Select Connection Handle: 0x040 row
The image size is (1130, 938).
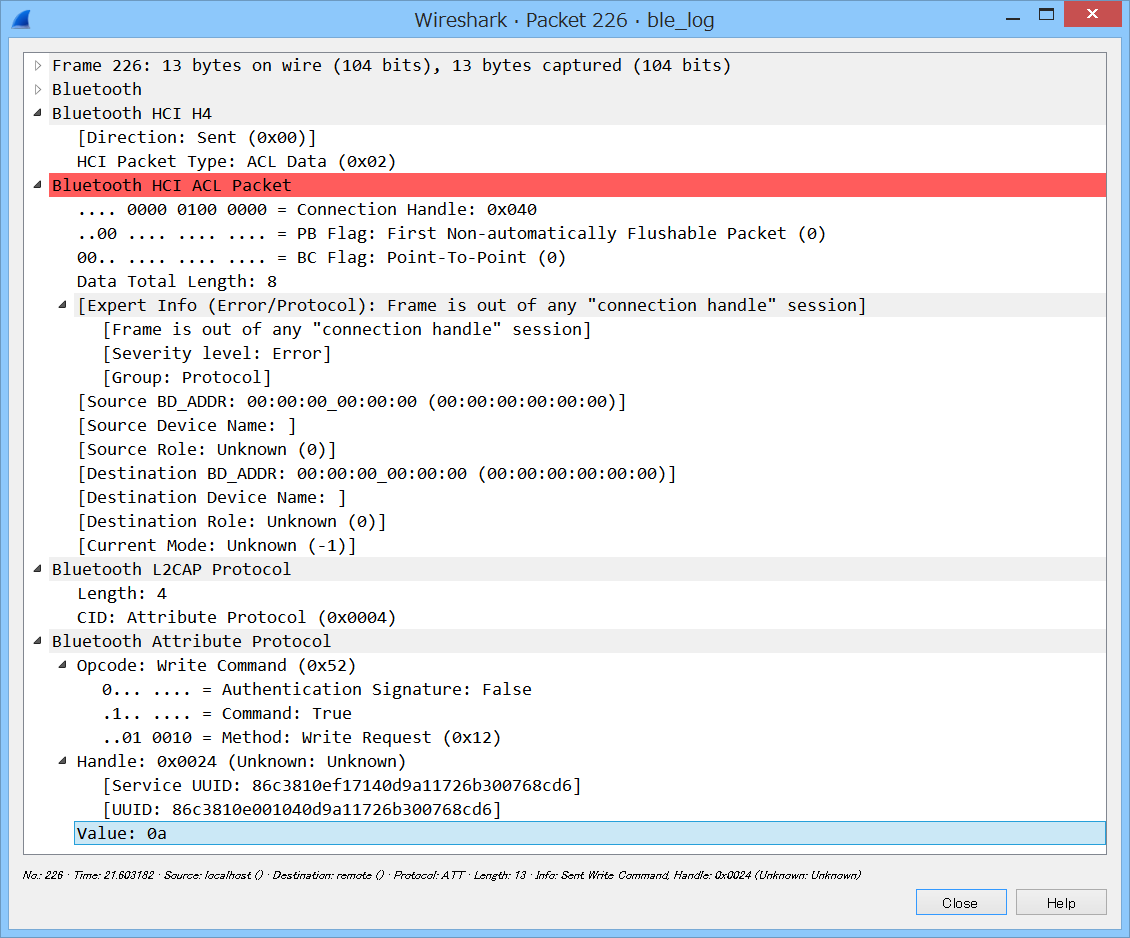pyautogui.click(x=590, y=210)
